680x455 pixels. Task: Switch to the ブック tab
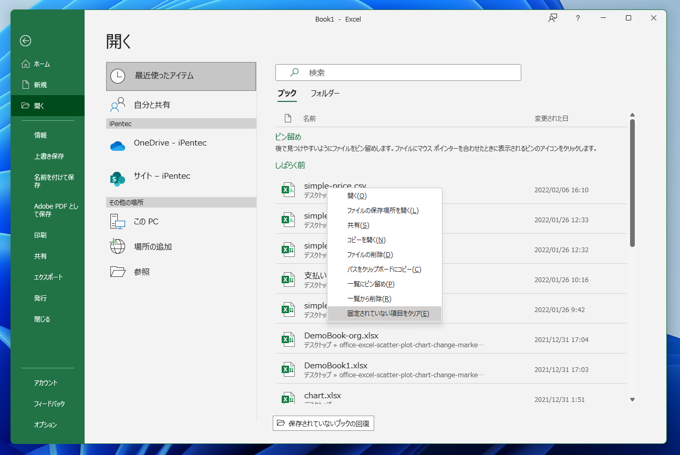point(287,93)
